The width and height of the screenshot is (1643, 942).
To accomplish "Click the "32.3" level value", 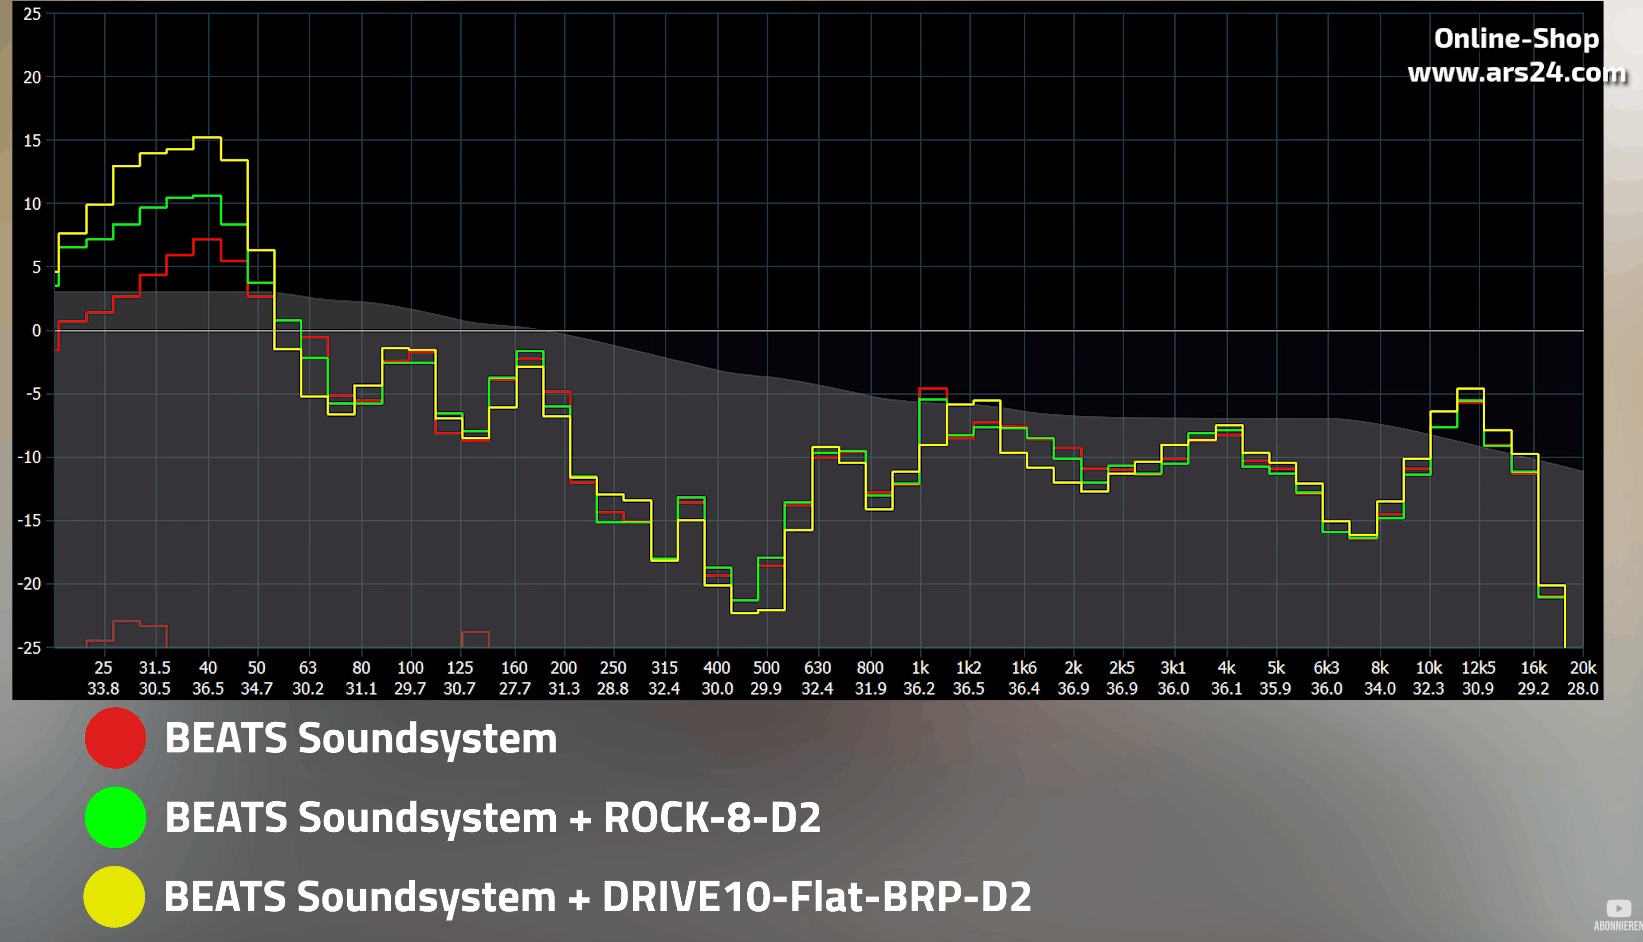I will (1429, 688).
